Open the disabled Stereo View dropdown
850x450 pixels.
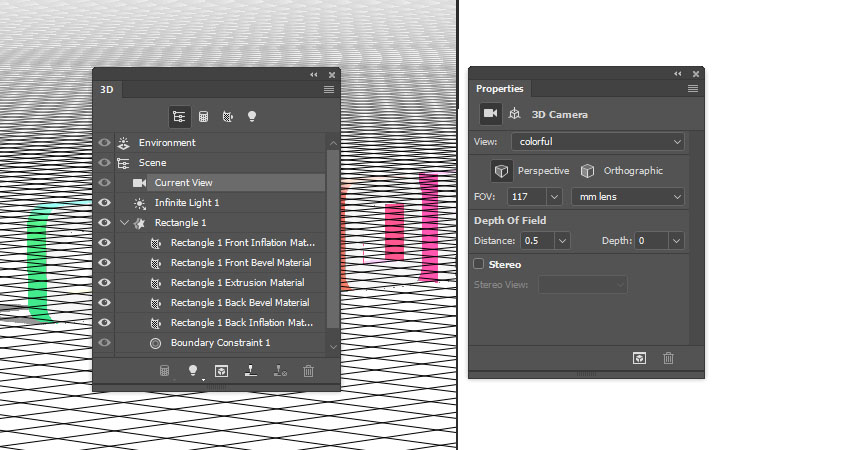click(583, 285)
